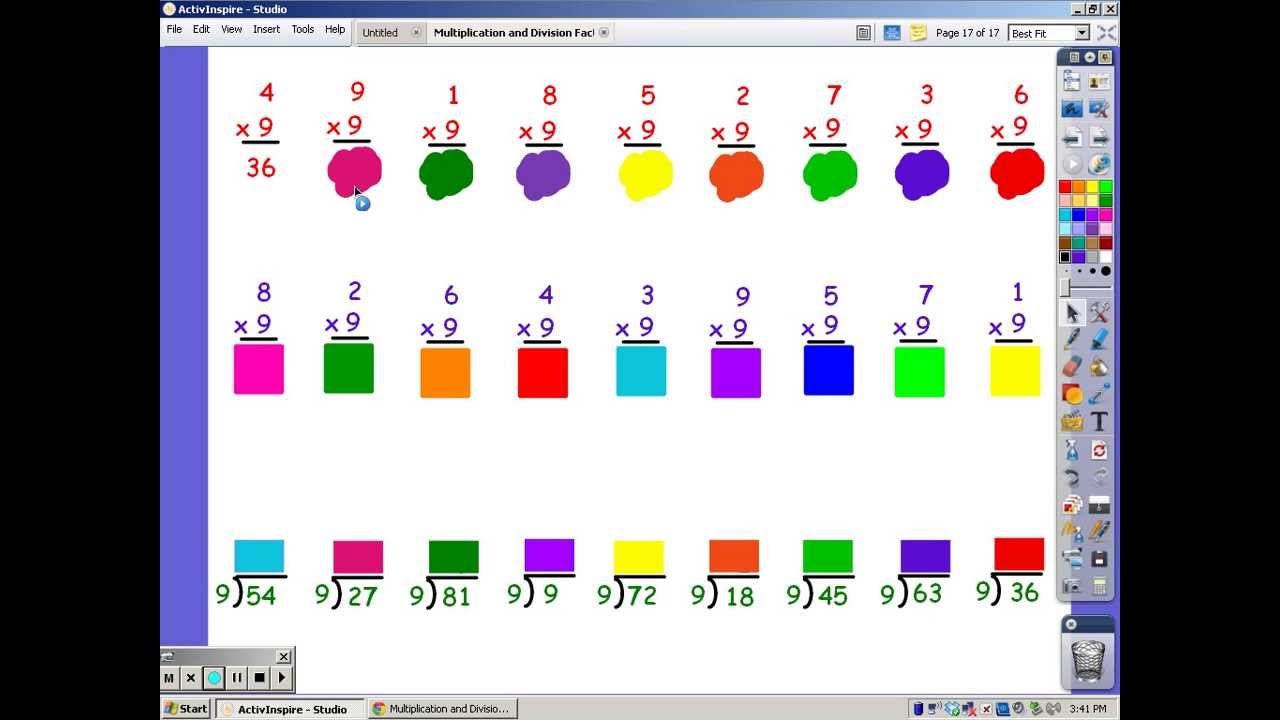Viewport: 1280px width, 720px height.
Task: Select the Highlighter tool
Action: [x=1099, y=339]
